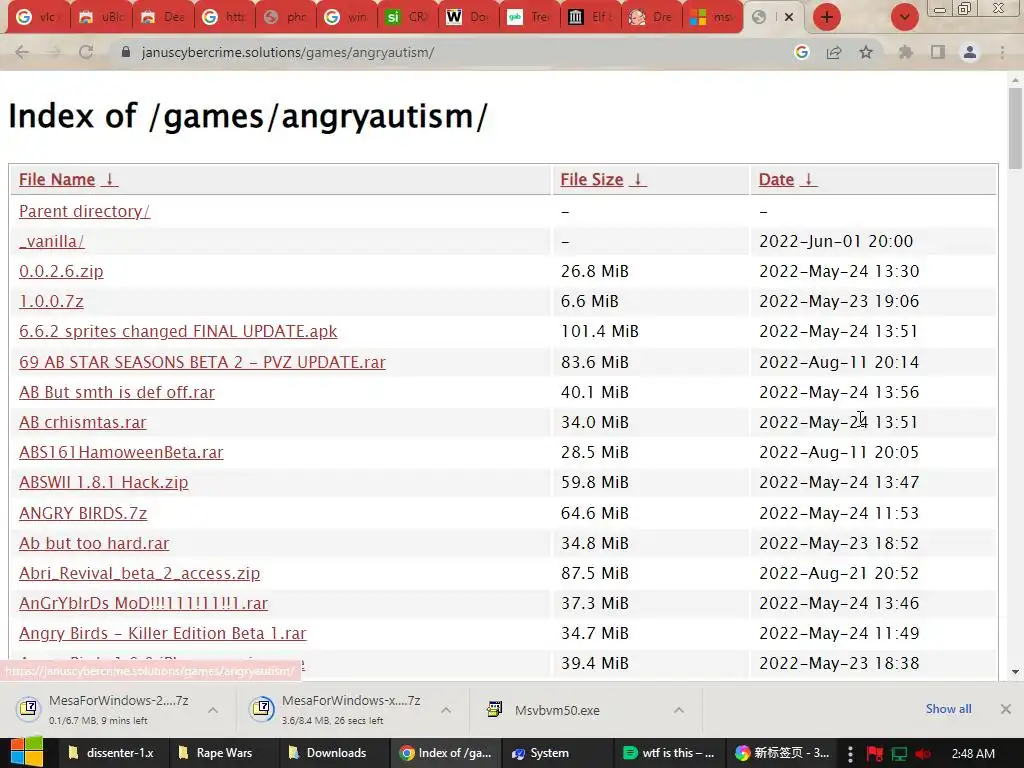
Task: Download Angry Birds Killer Edition Beta 1.rar
Action: pos(163,633)
